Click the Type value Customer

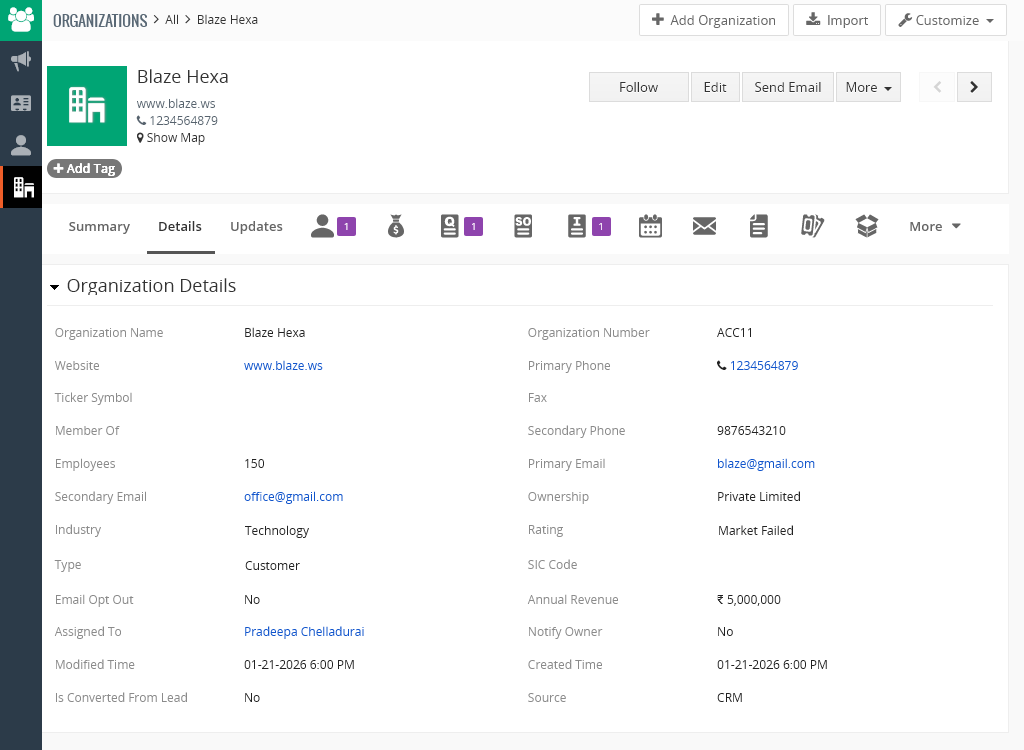click(272, 566)
